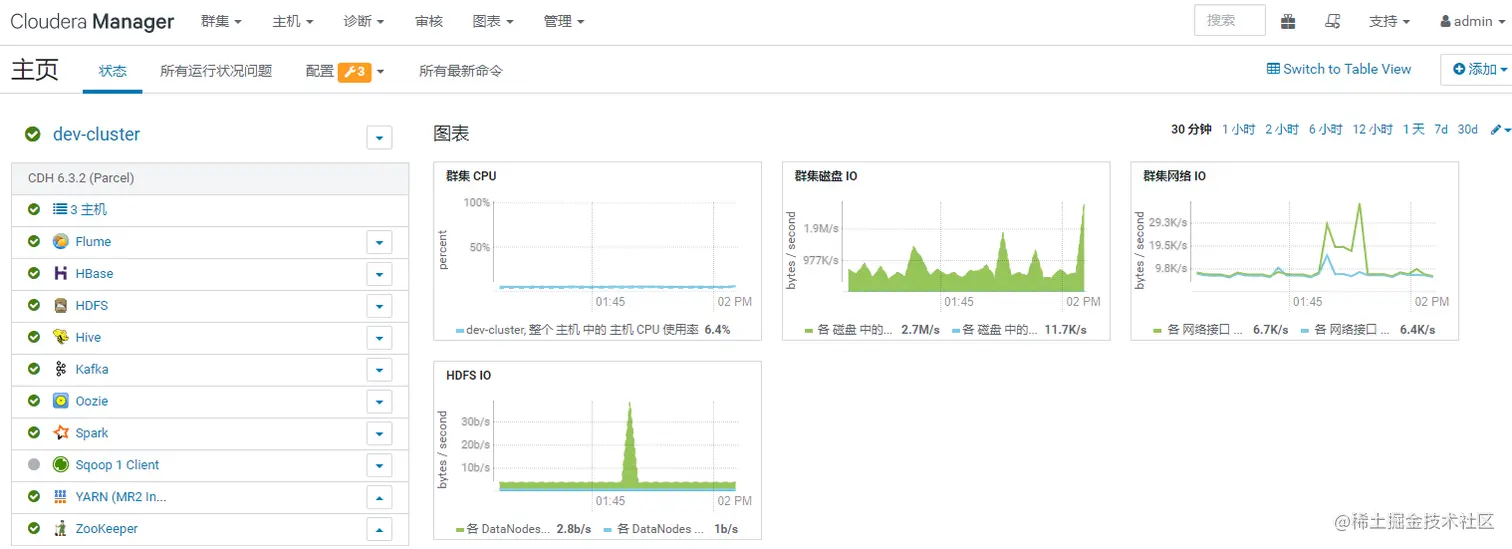Click the hosts list icon next to 3 主机
1512x549 pixels.
point(59,210)
